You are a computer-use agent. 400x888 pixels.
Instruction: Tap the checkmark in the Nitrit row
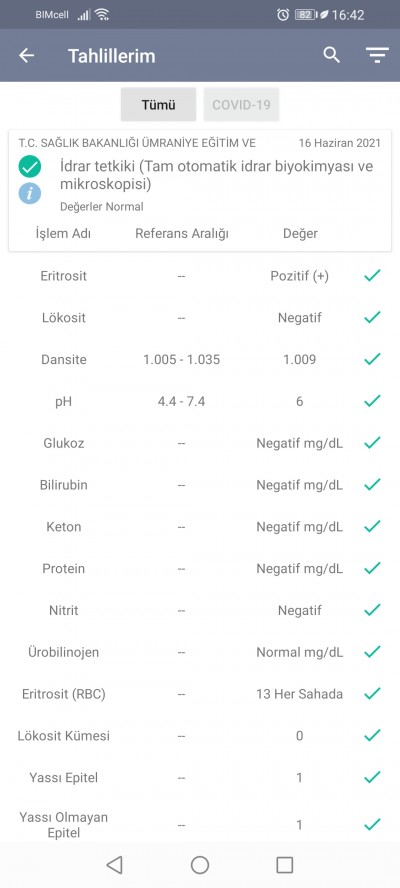point(372,610)
